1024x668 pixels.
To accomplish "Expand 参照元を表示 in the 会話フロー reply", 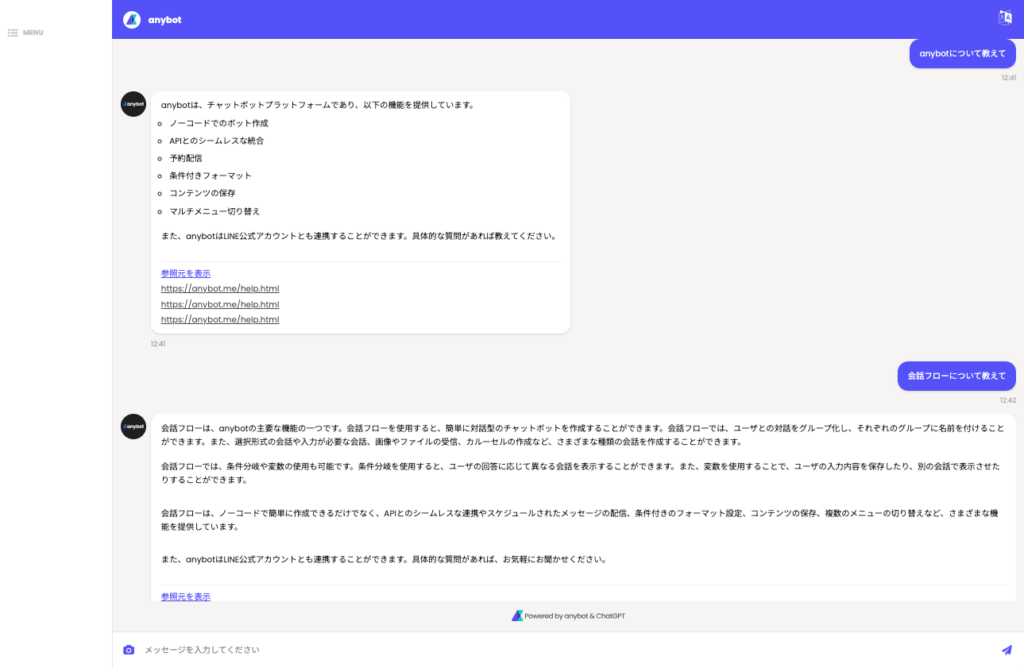I will (185, 596).
